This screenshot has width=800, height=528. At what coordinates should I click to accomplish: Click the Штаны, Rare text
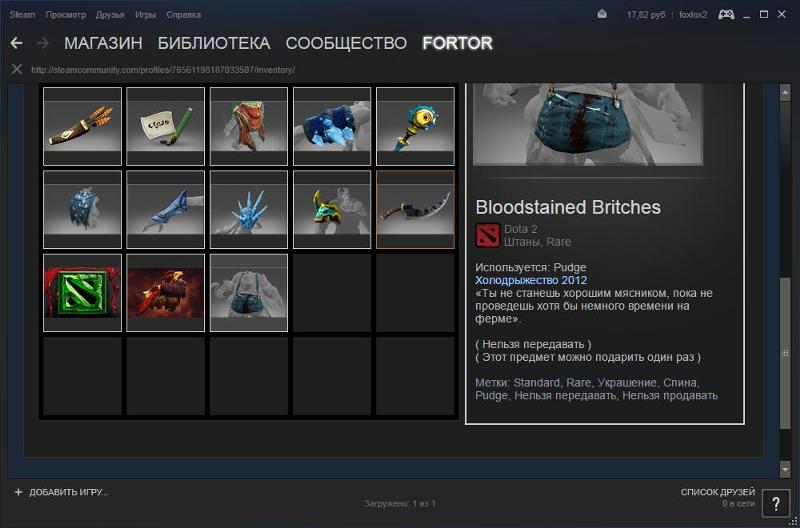click(537, 242)
